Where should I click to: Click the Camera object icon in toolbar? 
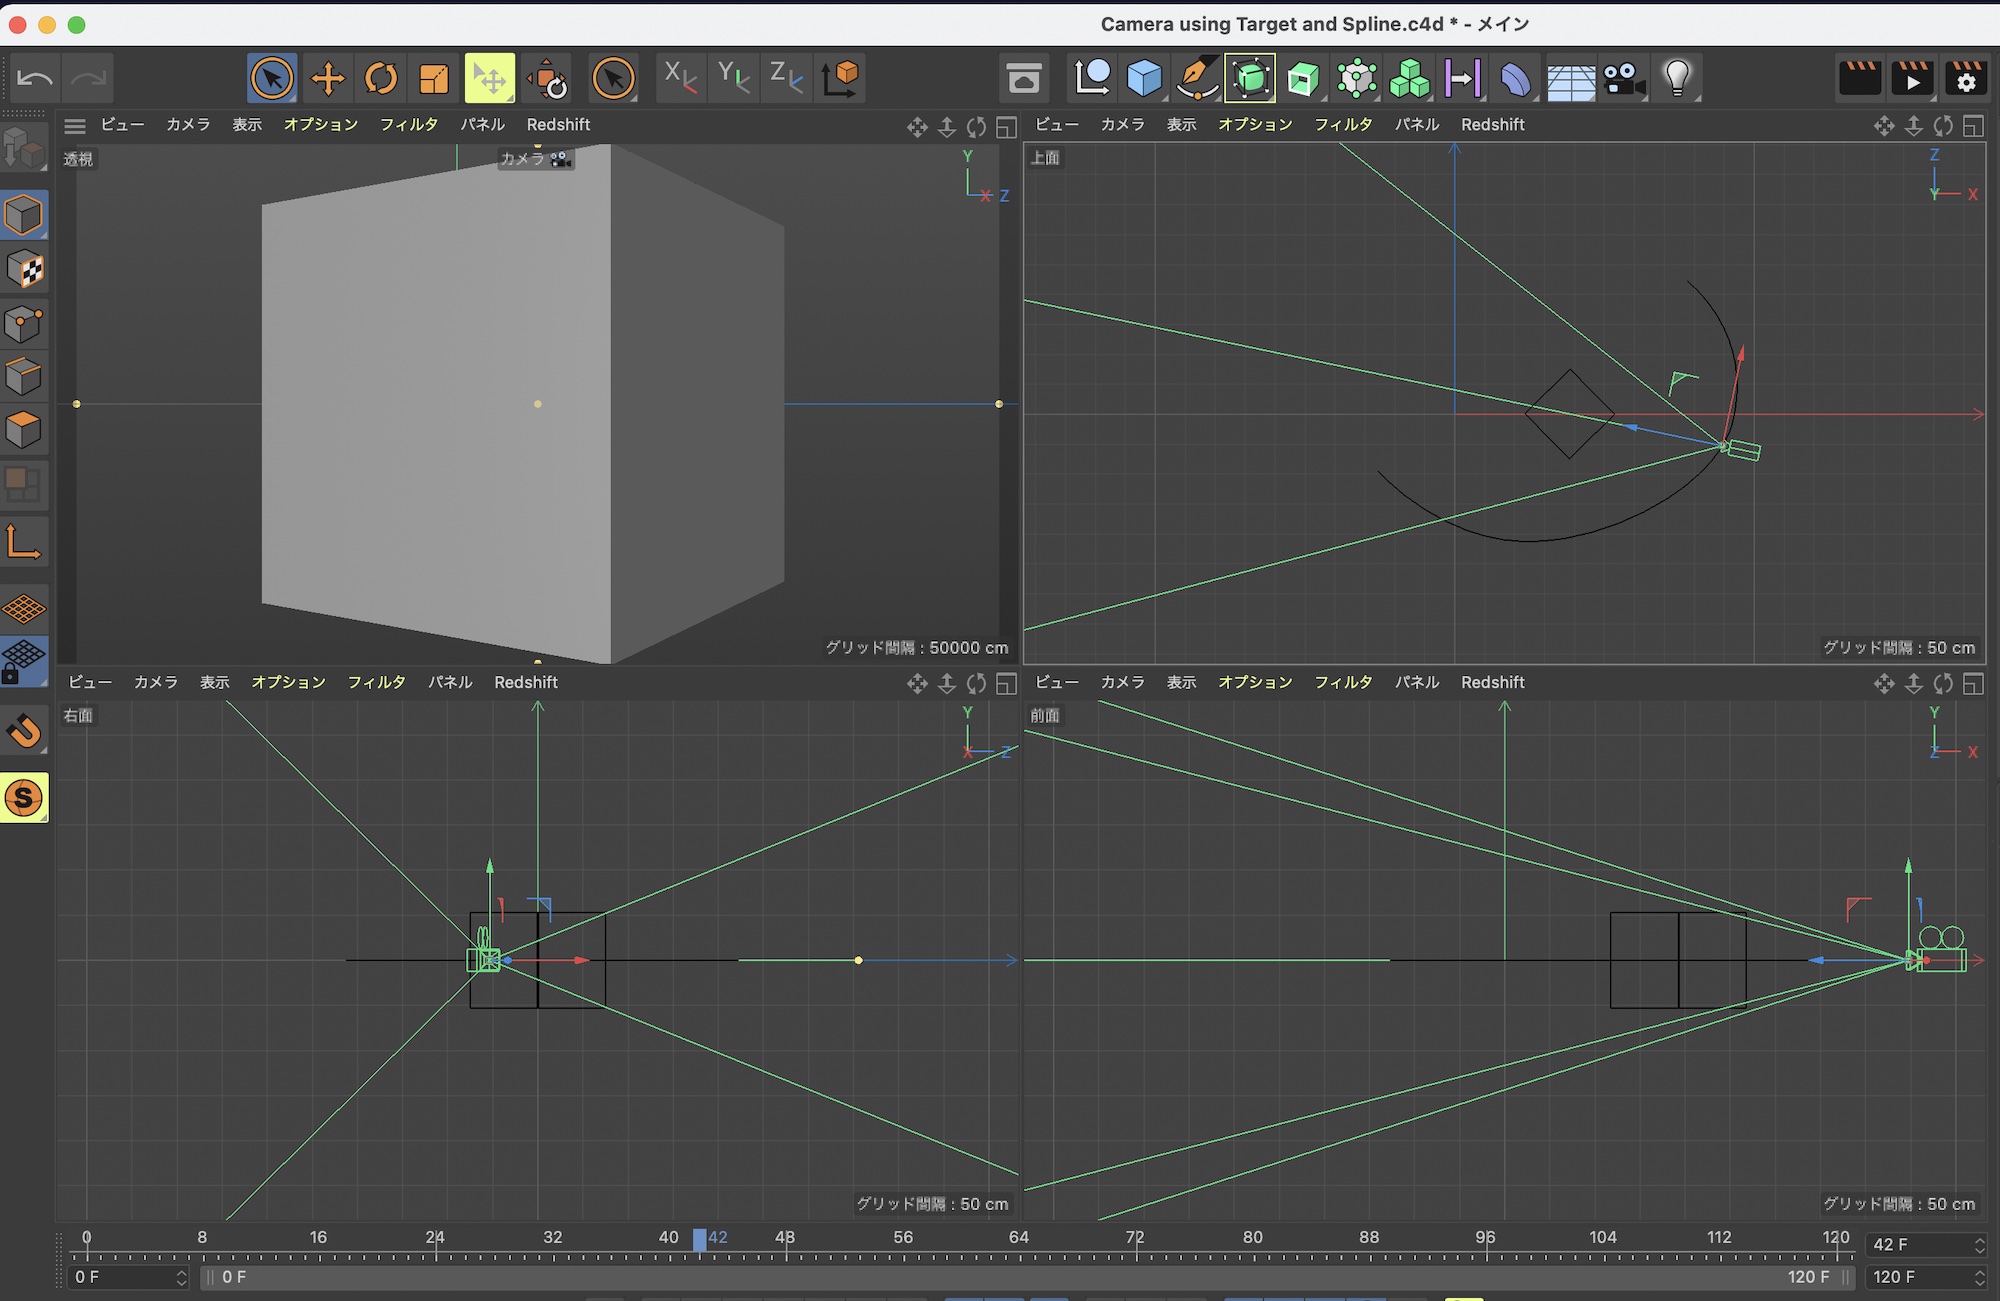coord(1623,78)
